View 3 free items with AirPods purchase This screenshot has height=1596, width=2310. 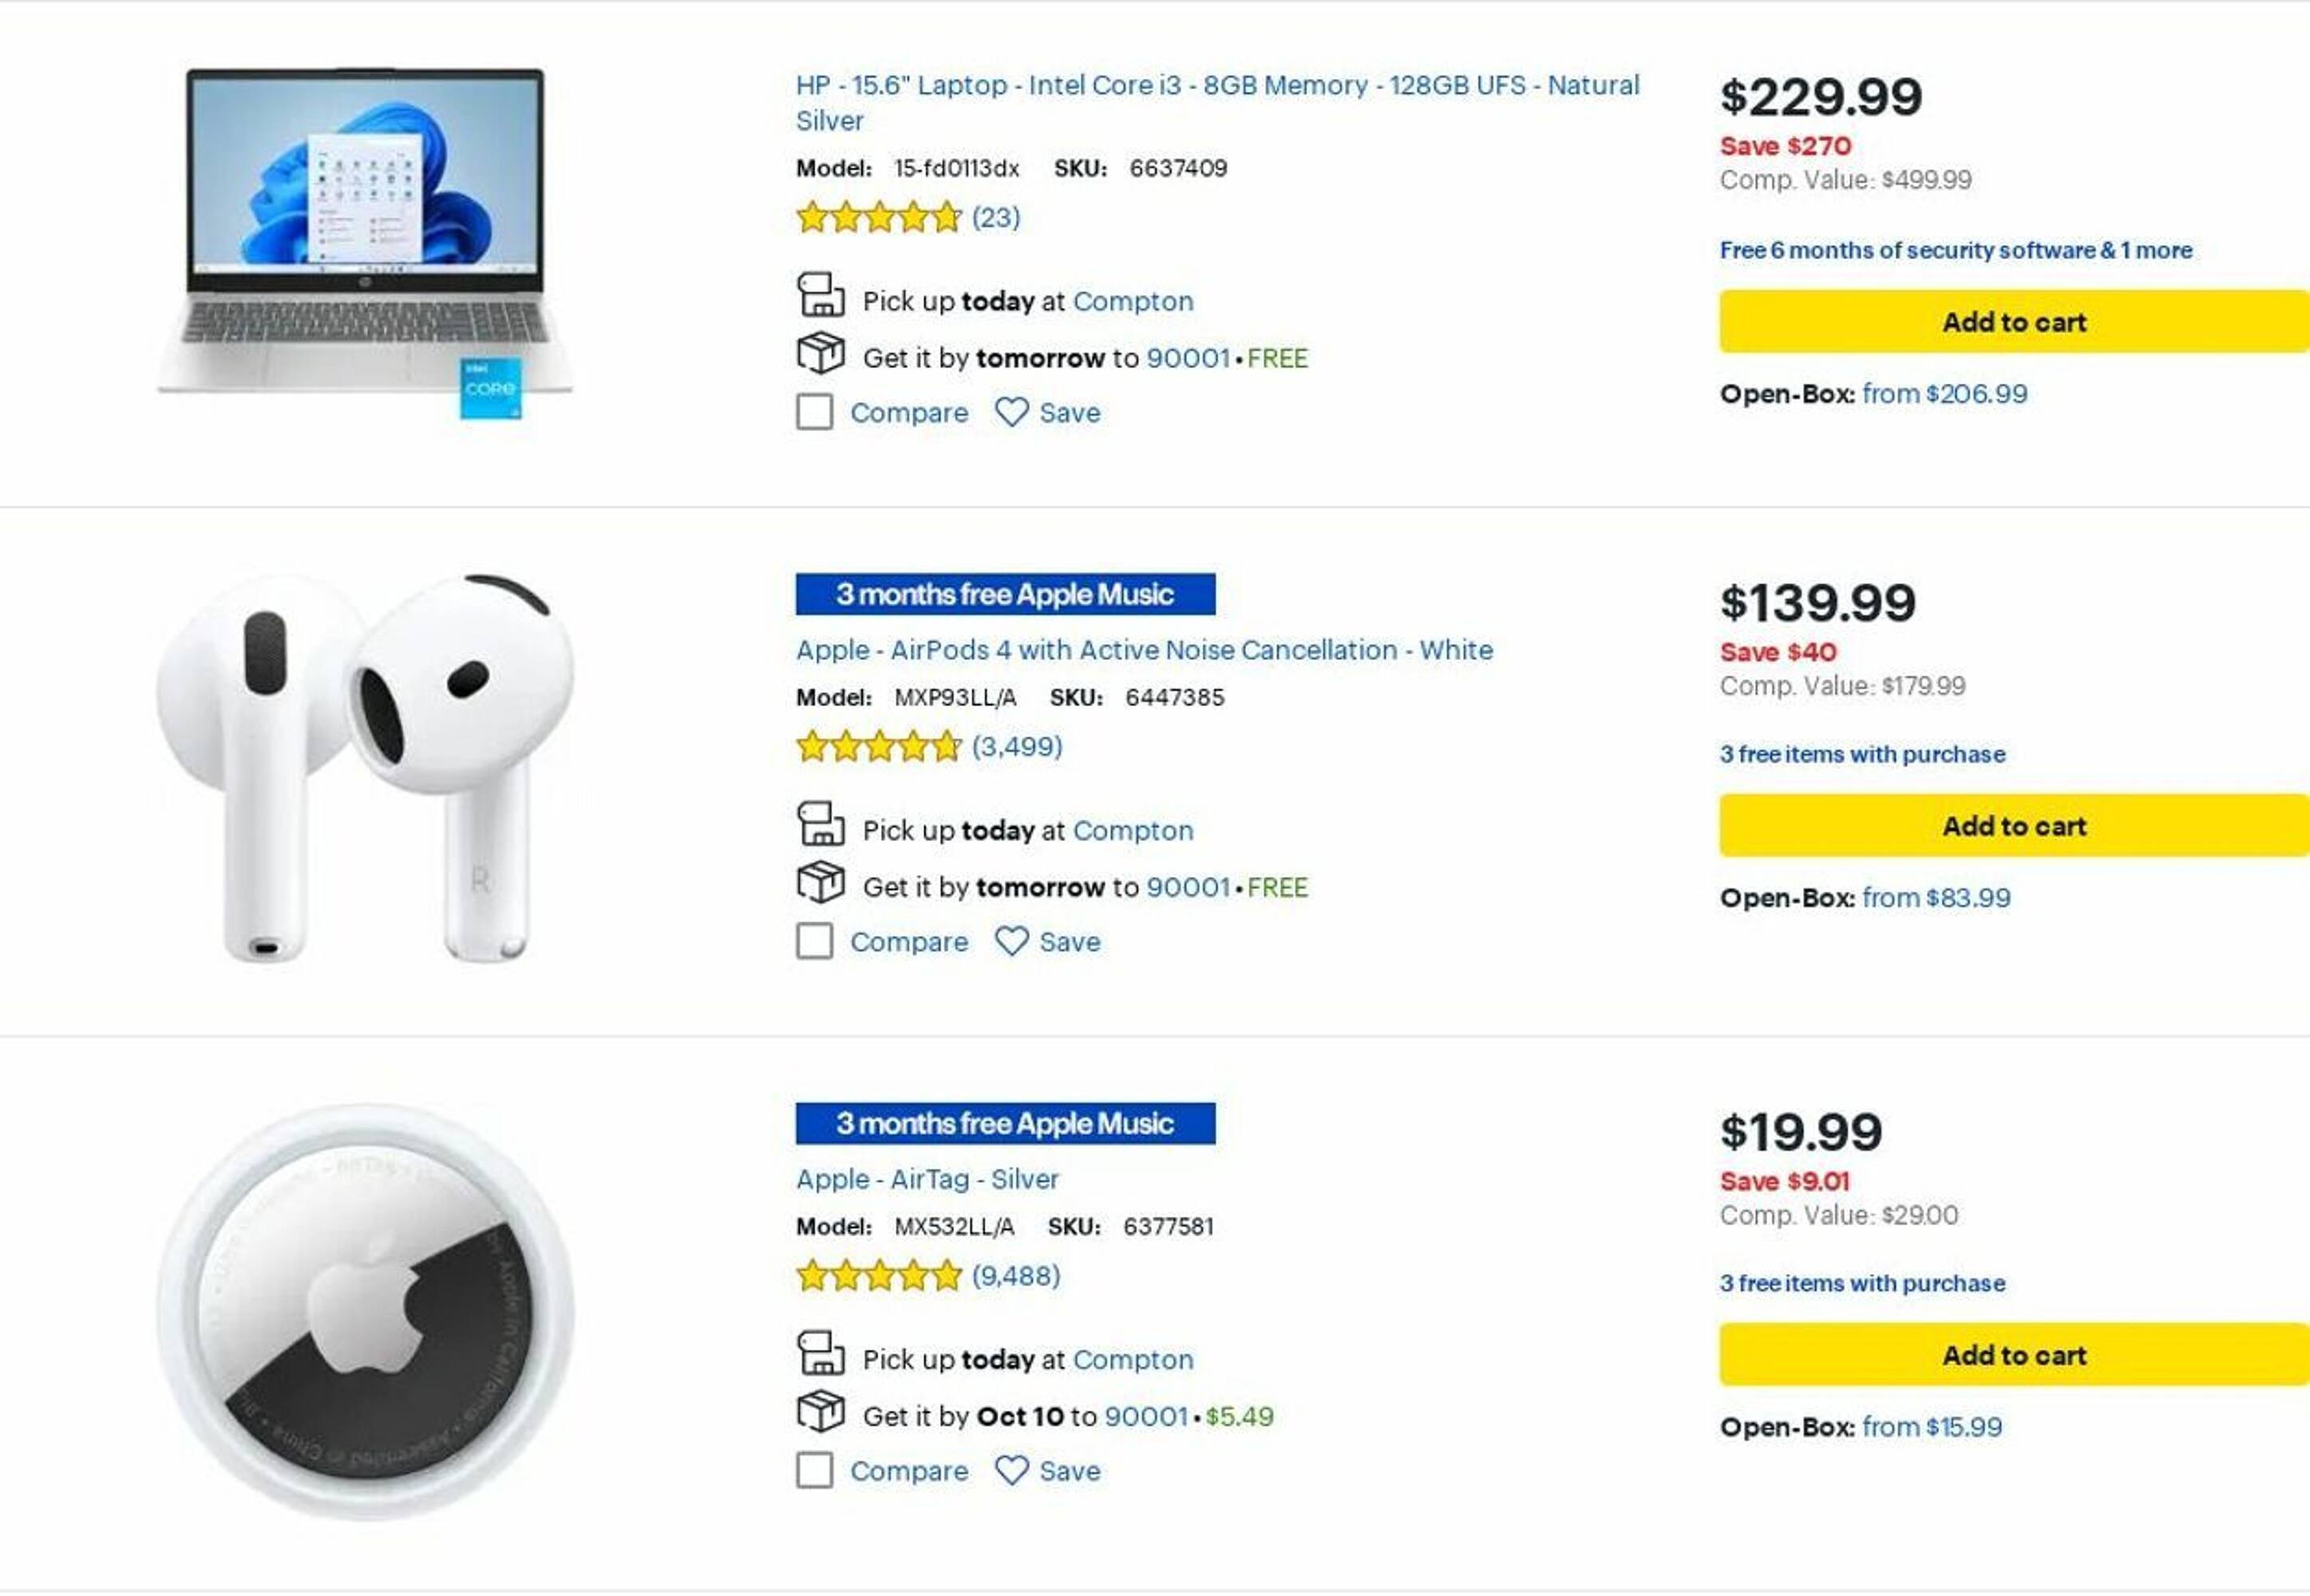[x=1862, y=754]
